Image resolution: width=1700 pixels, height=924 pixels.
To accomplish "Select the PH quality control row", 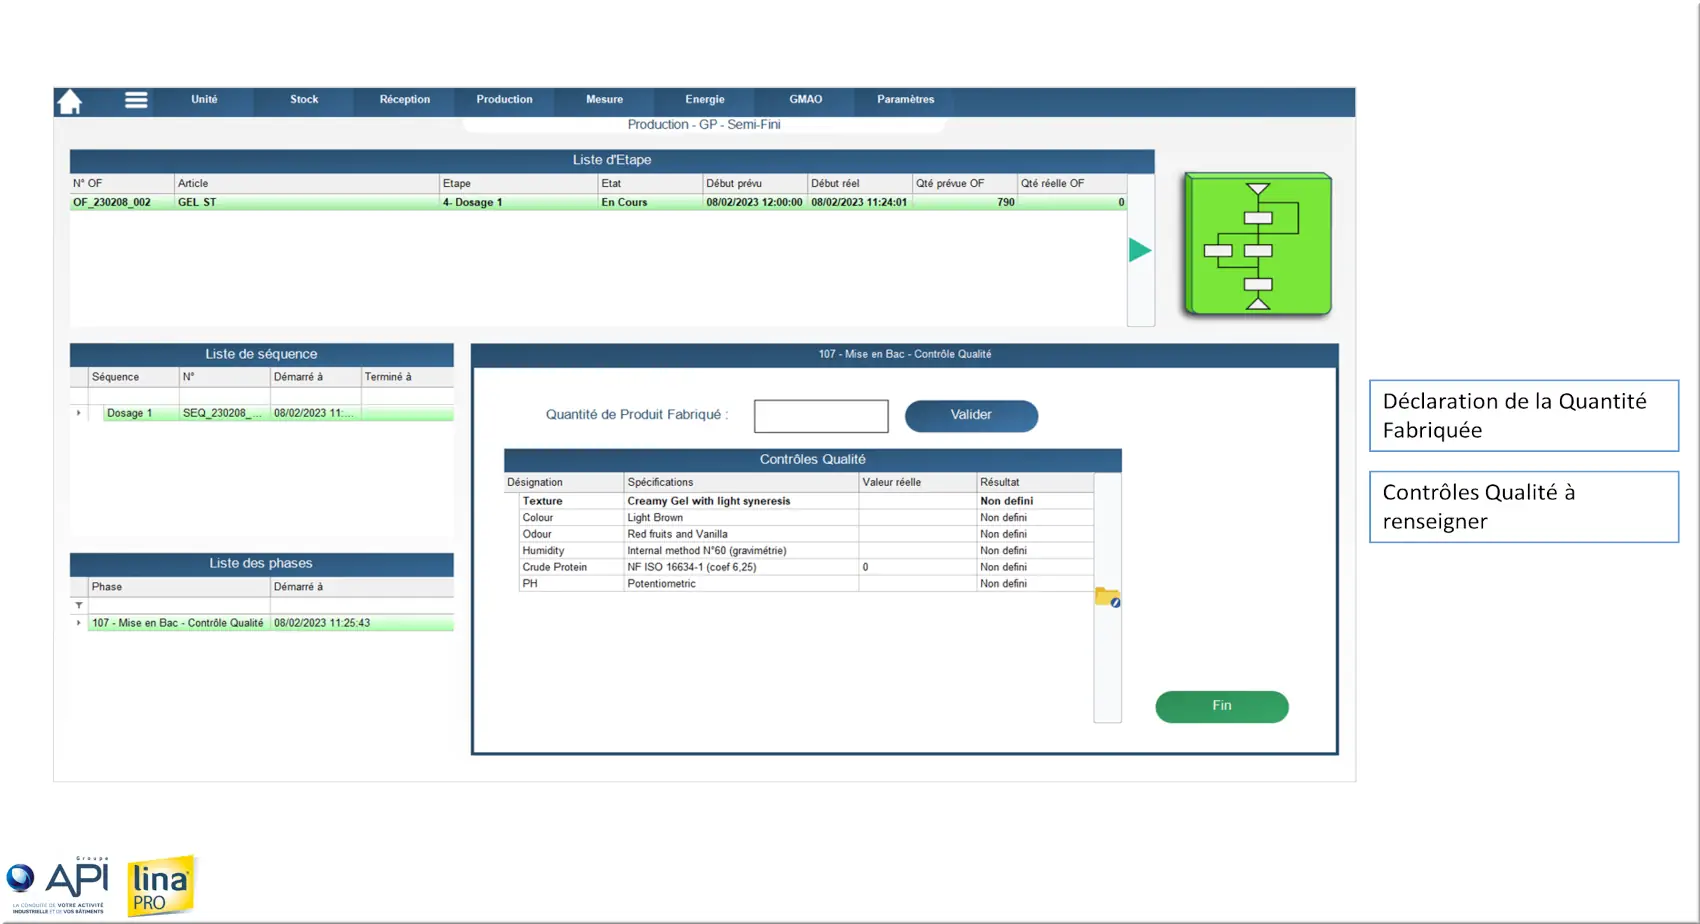I will coord(806,584).
